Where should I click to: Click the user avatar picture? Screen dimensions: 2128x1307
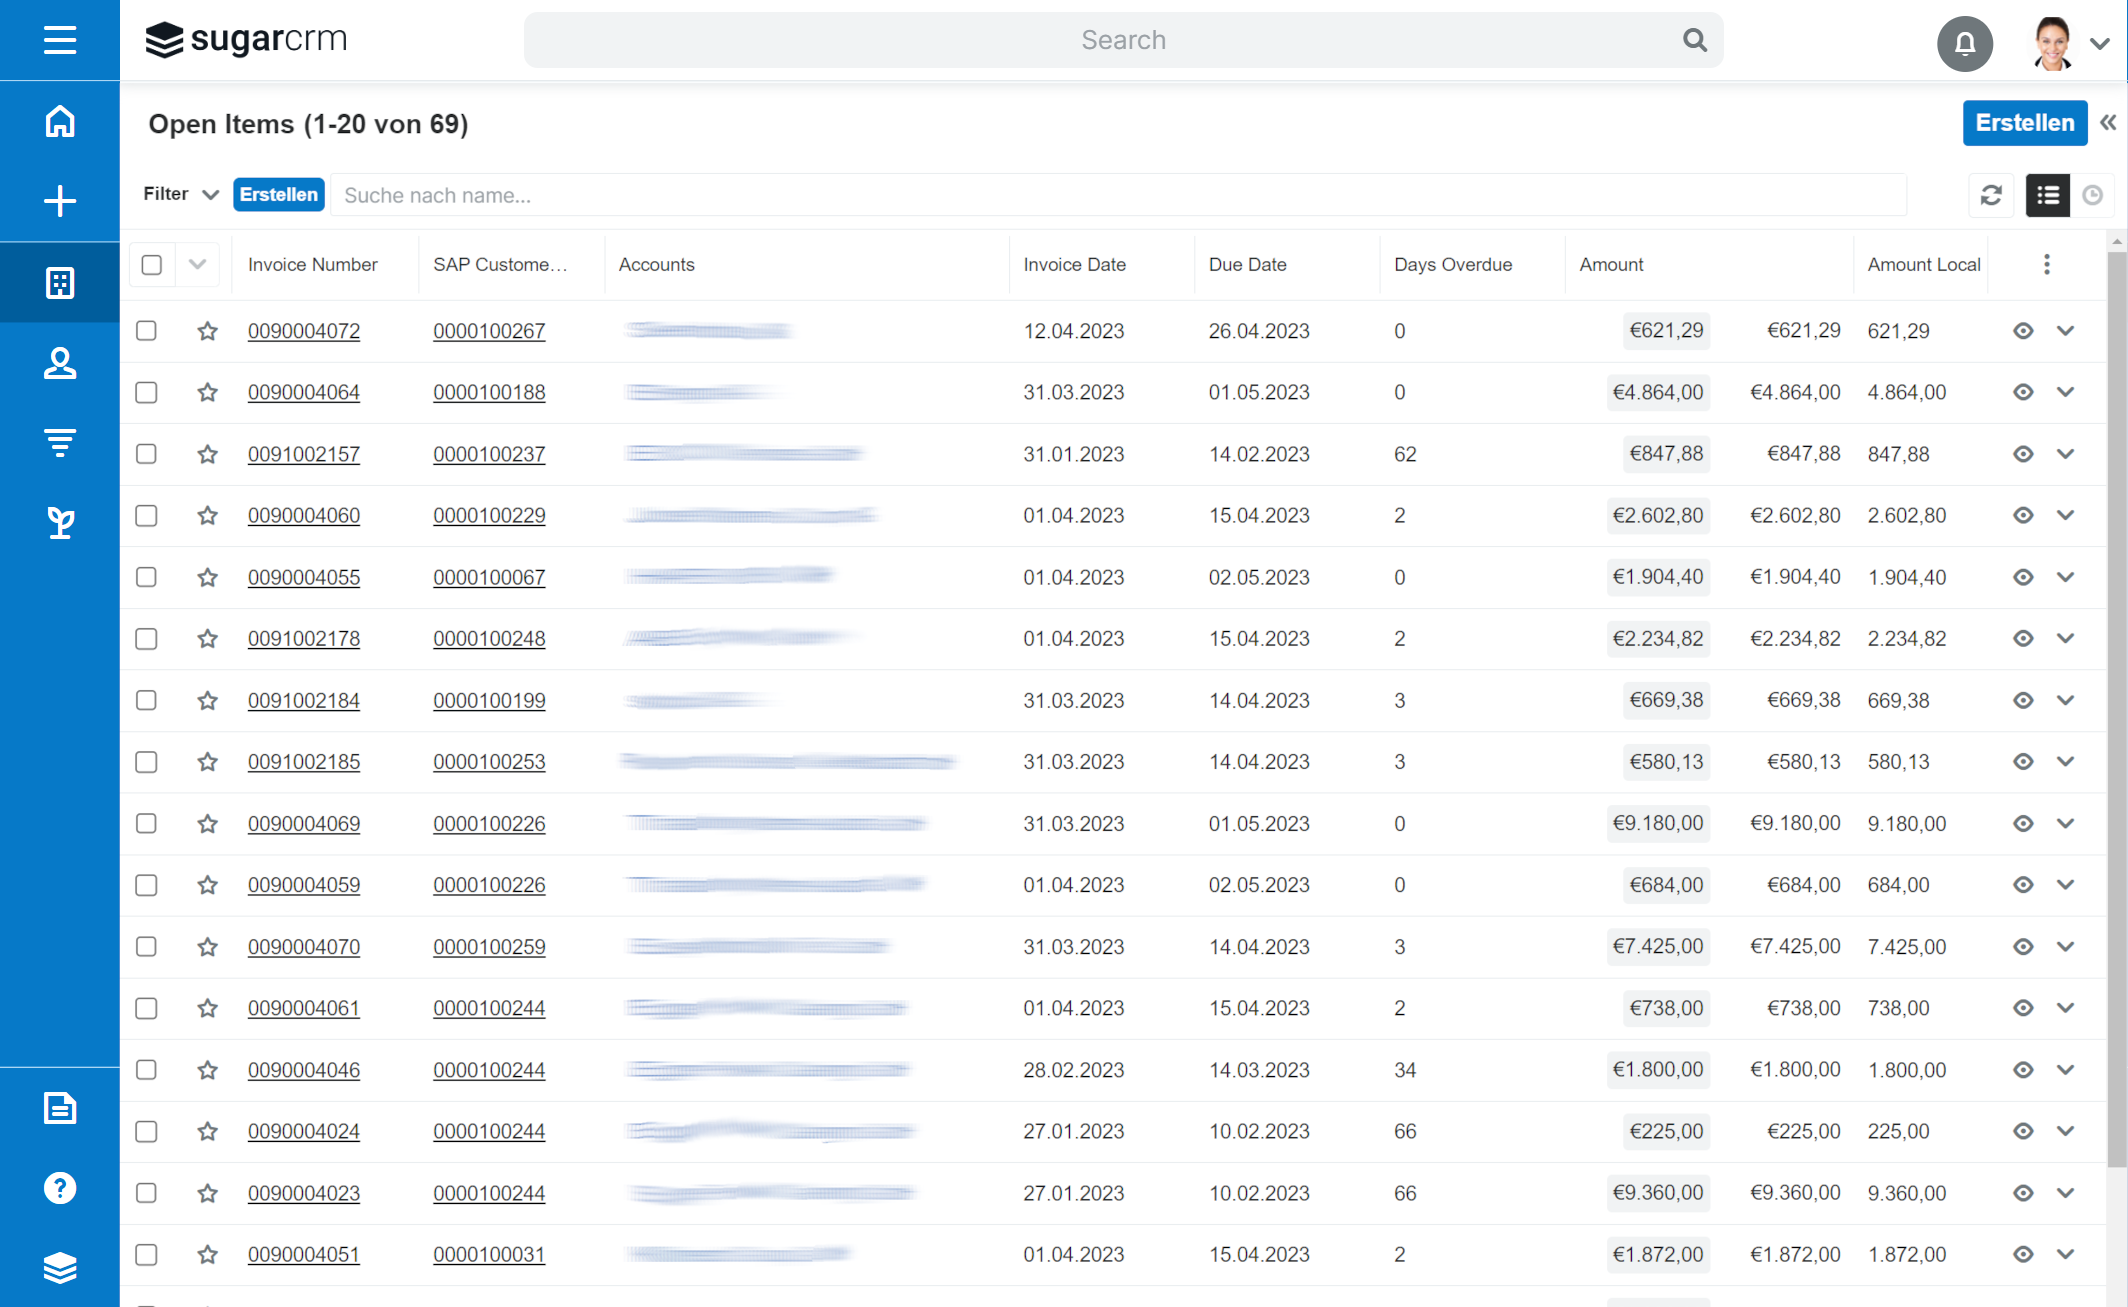[2052, 43]
